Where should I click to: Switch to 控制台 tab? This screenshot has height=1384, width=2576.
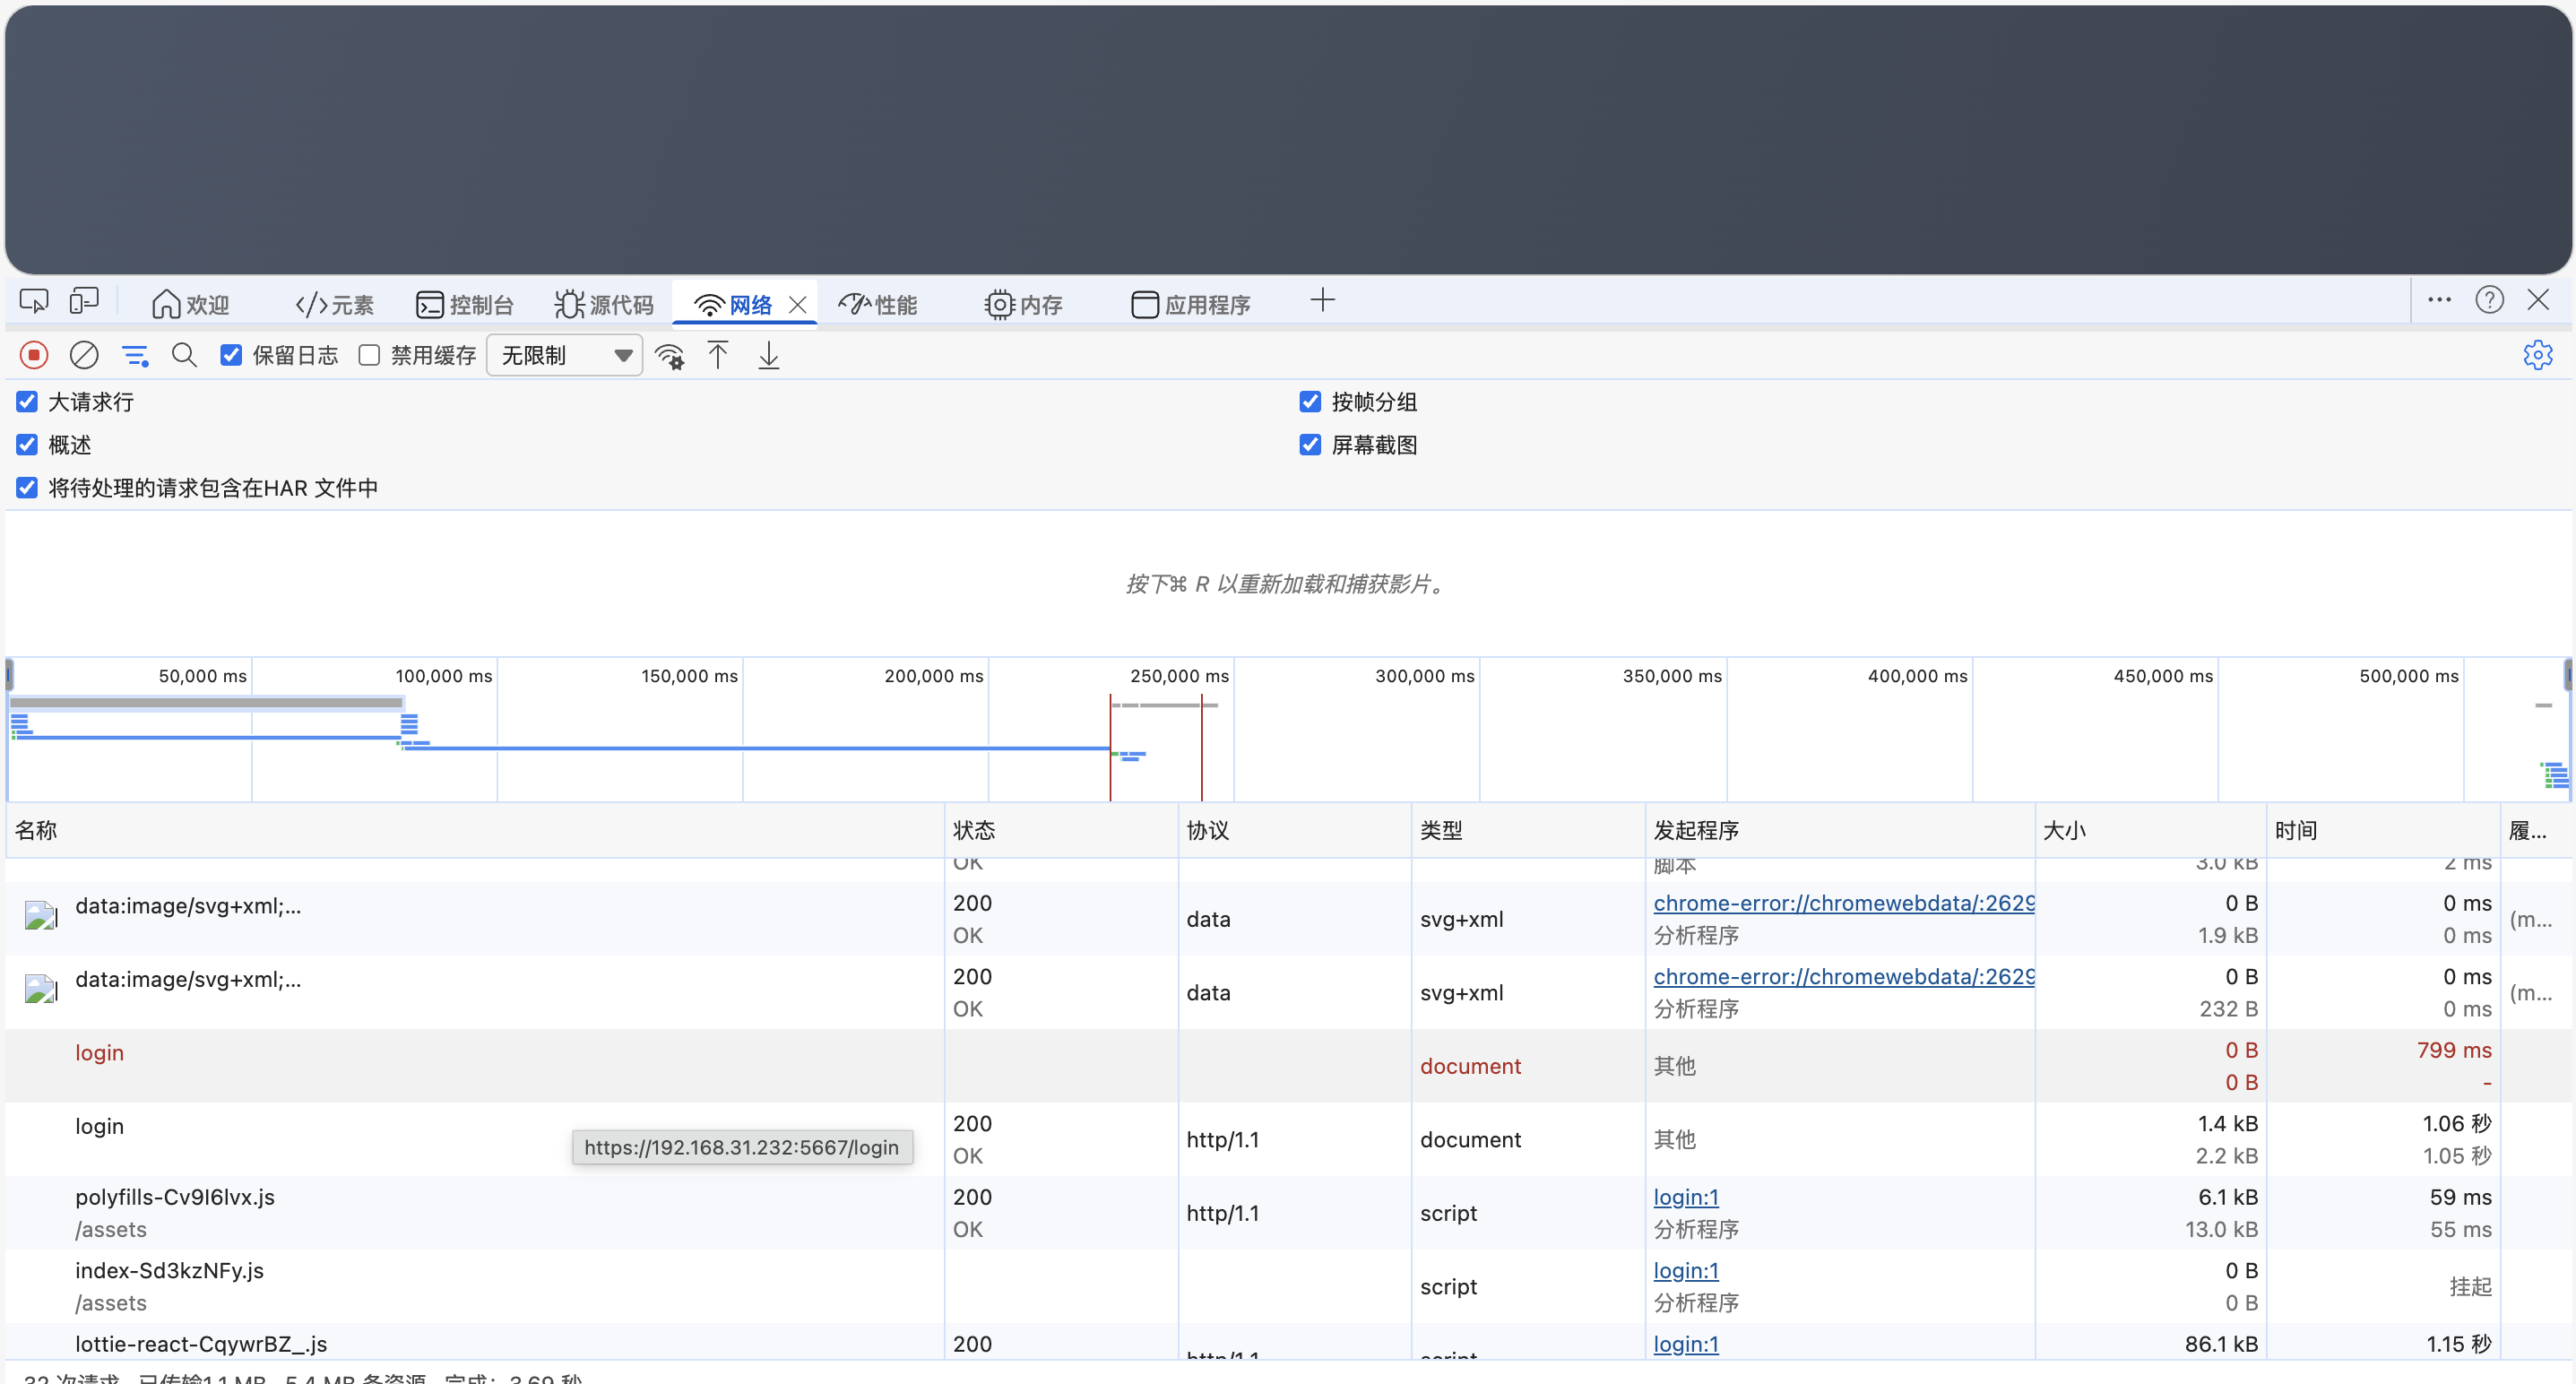[x=465, y=304]
